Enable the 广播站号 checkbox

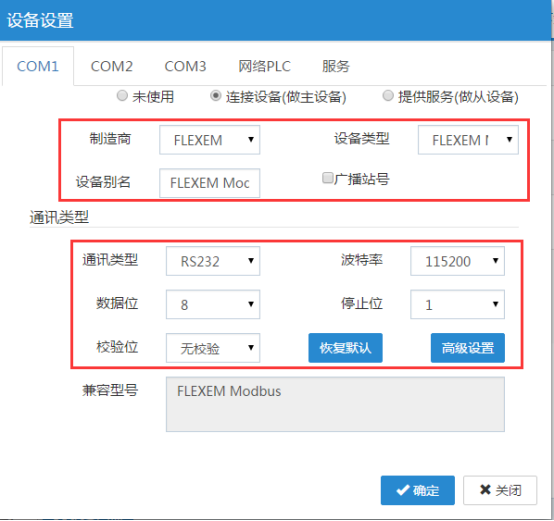pyautogui.click(x=327, y=178)
